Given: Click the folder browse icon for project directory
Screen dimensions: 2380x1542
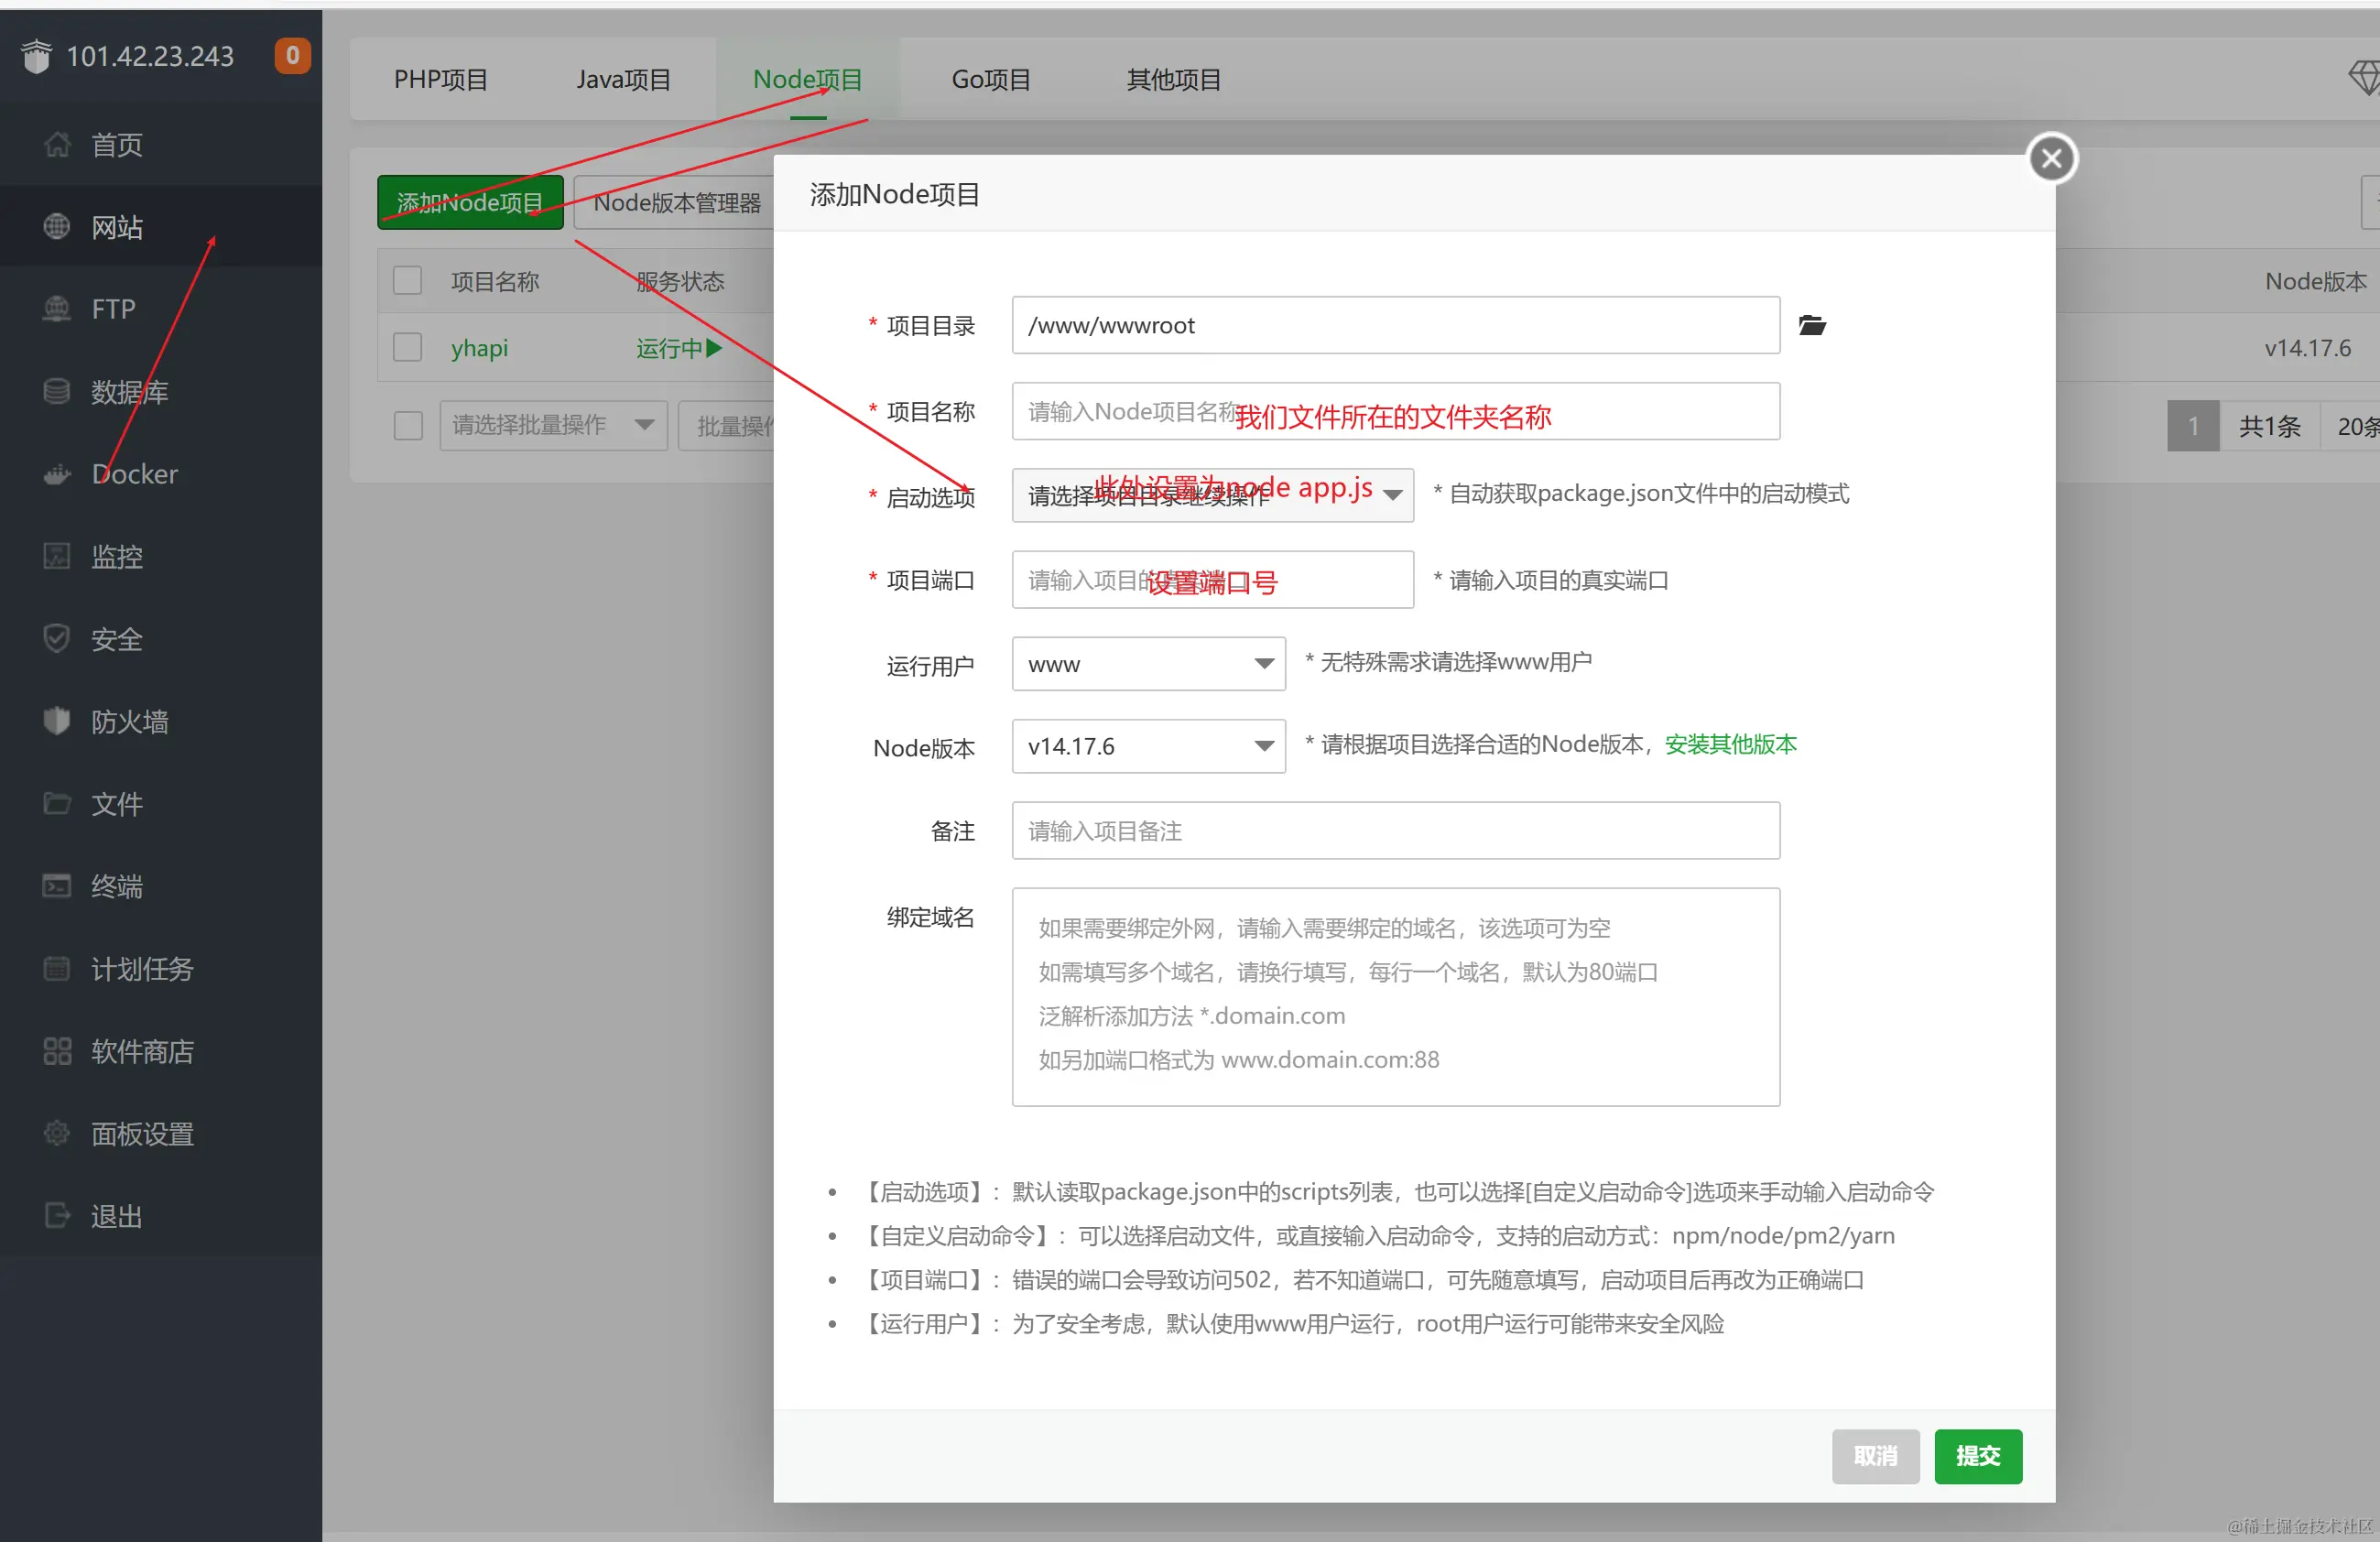Looking at the screenshot, I should (x=1812, y=325).
